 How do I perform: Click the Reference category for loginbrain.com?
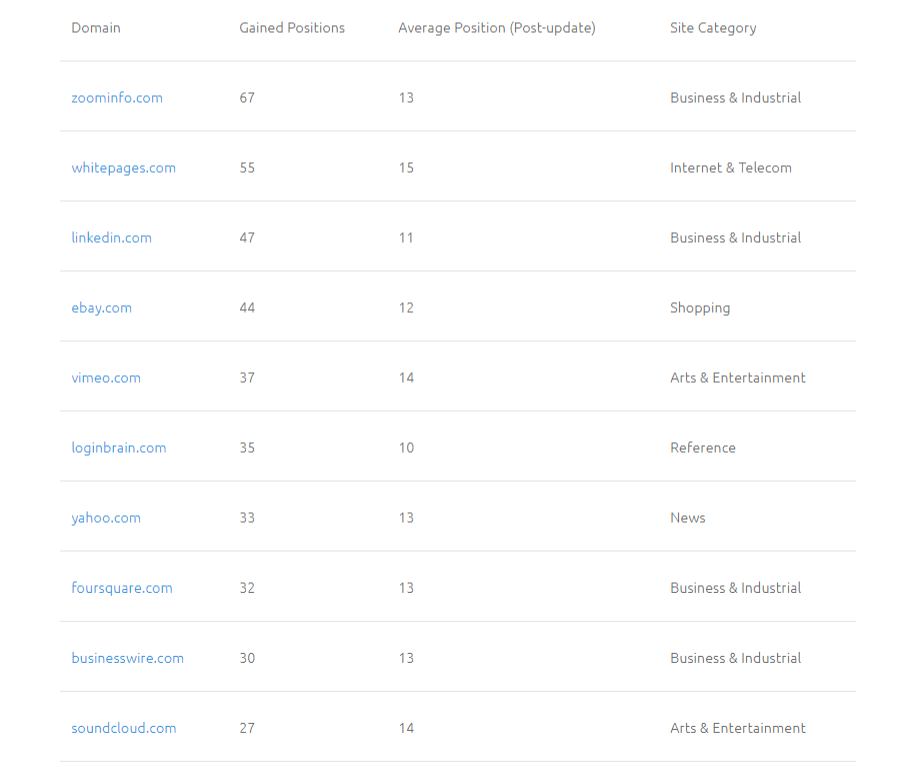click(703, 448)
